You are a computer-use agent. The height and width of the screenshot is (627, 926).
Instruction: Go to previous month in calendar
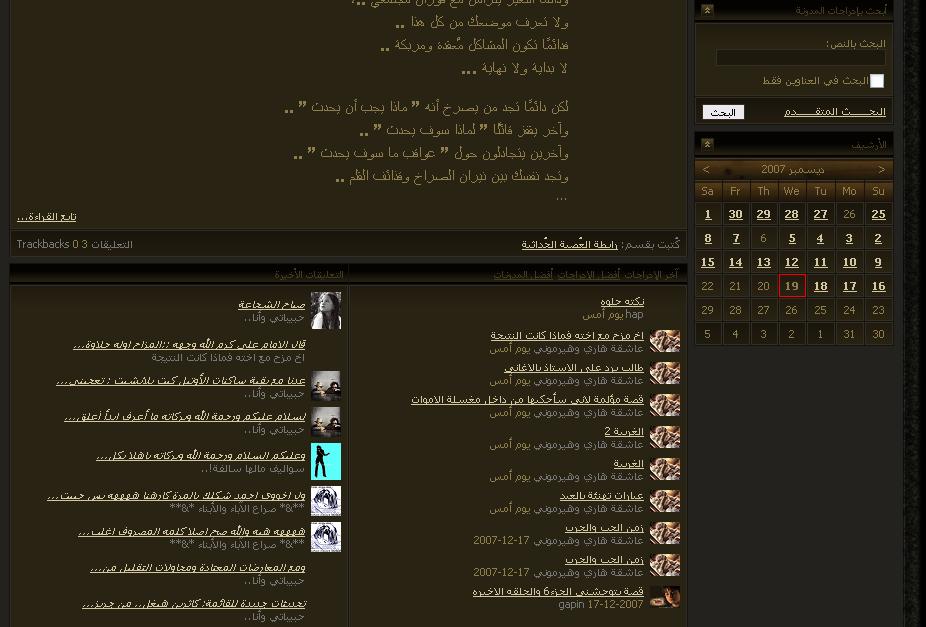tap(881, 170)
